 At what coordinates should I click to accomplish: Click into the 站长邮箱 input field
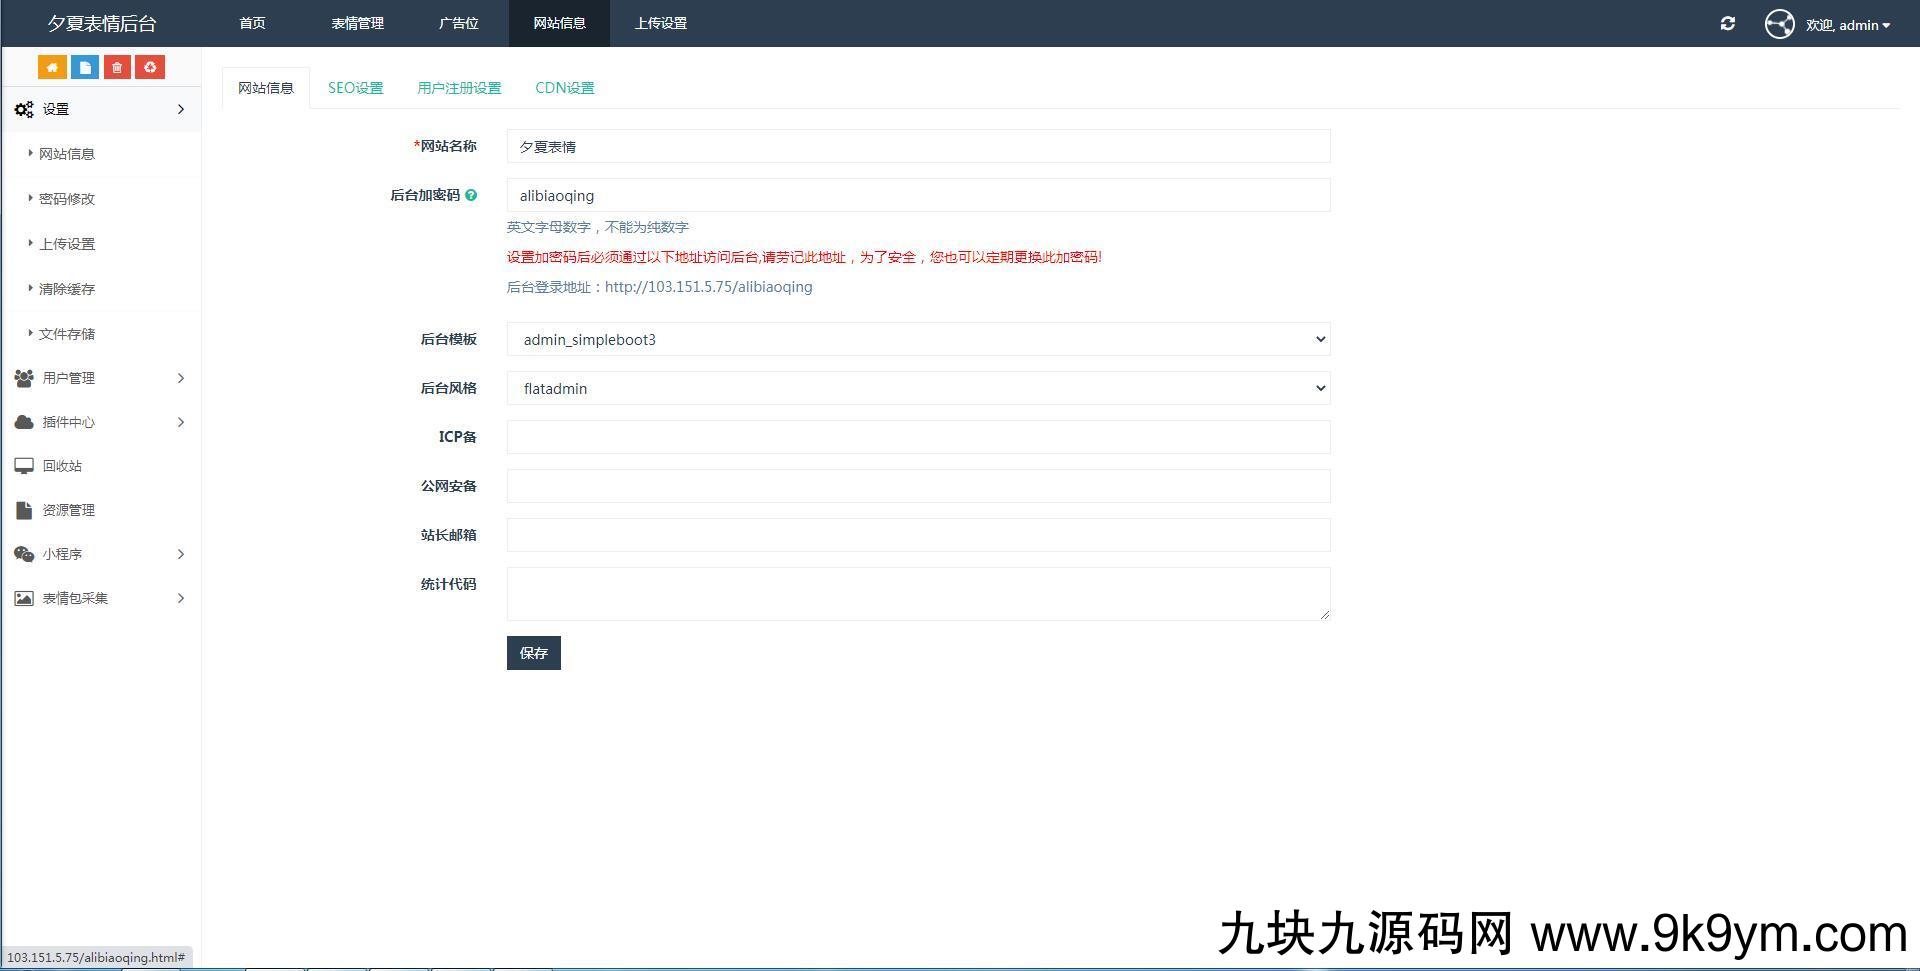tap(917, 535)
